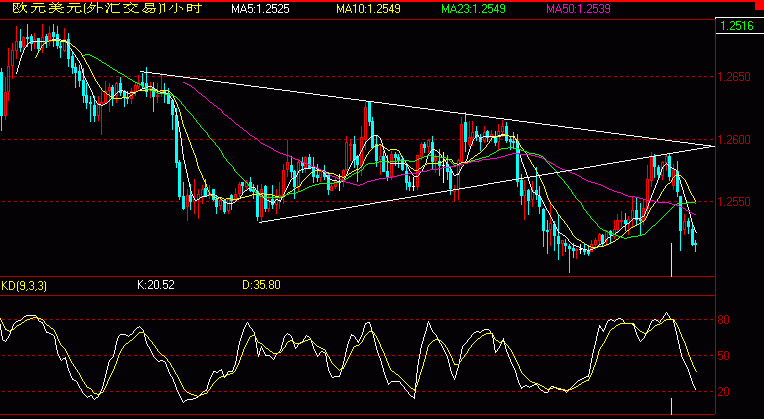
Task: Click the last candlestick on the chart
Action: pos(695,245)
